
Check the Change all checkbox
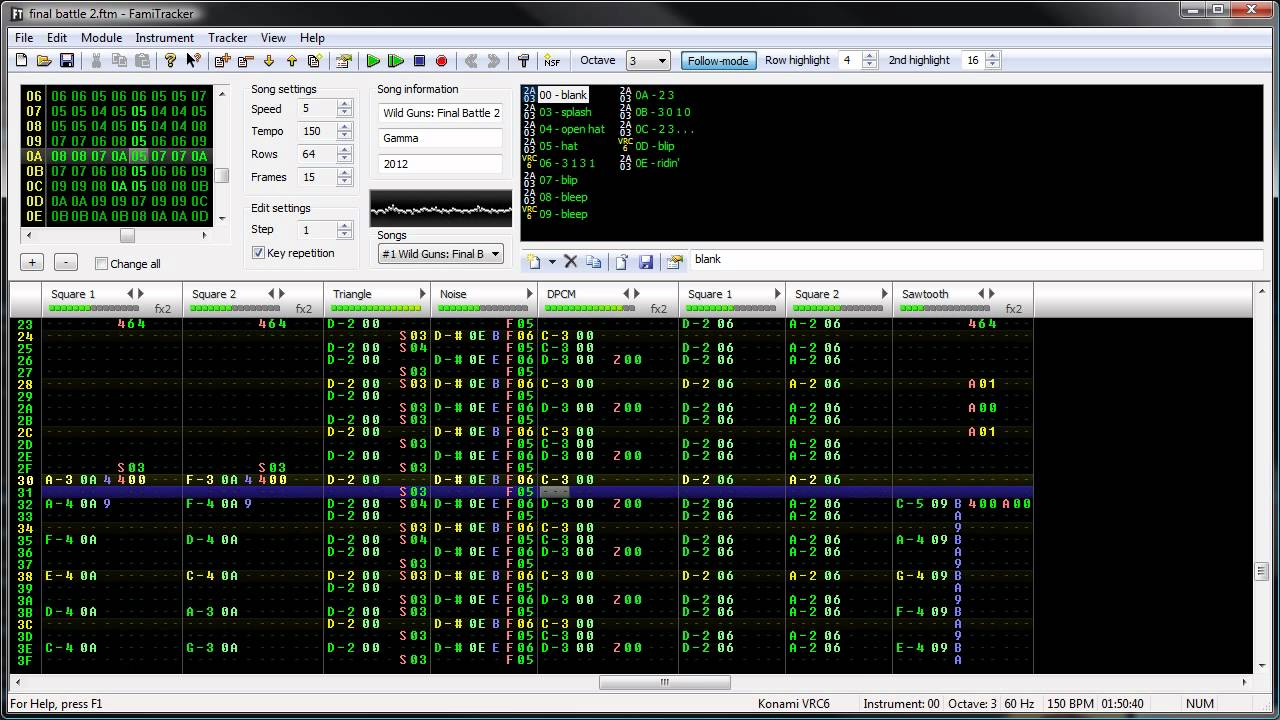click(x=101, y=264)
